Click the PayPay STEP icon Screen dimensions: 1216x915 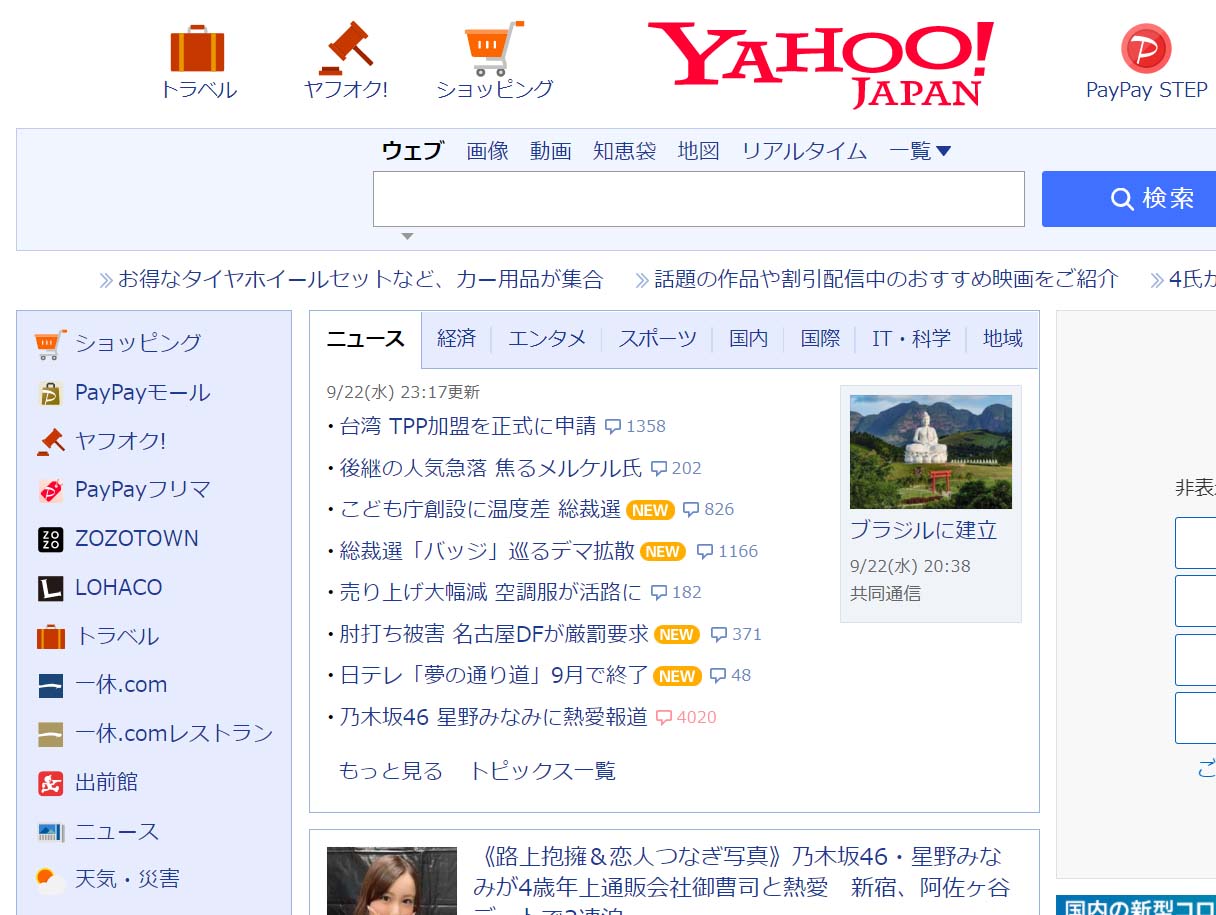pyautogui.click(x=1146, y=48)
